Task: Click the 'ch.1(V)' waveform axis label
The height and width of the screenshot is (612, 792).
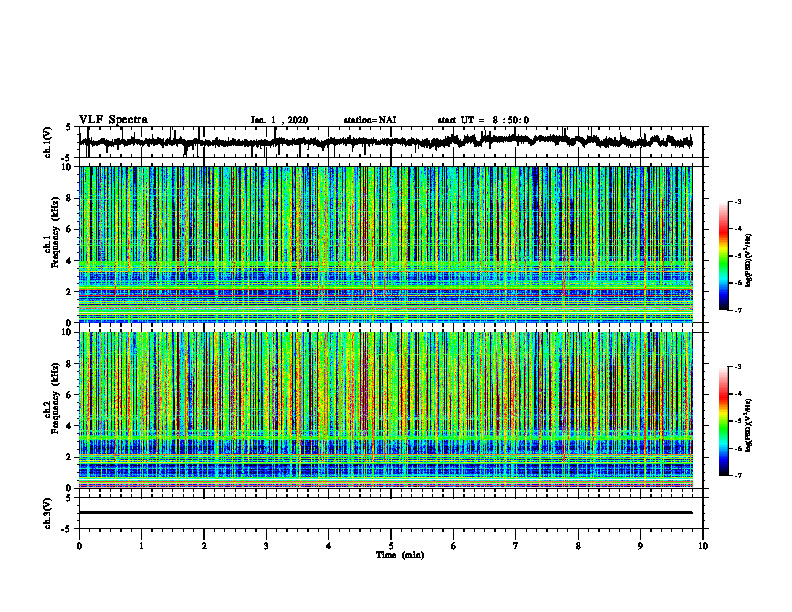Action: pyautogui.click(x=48, y=142)
